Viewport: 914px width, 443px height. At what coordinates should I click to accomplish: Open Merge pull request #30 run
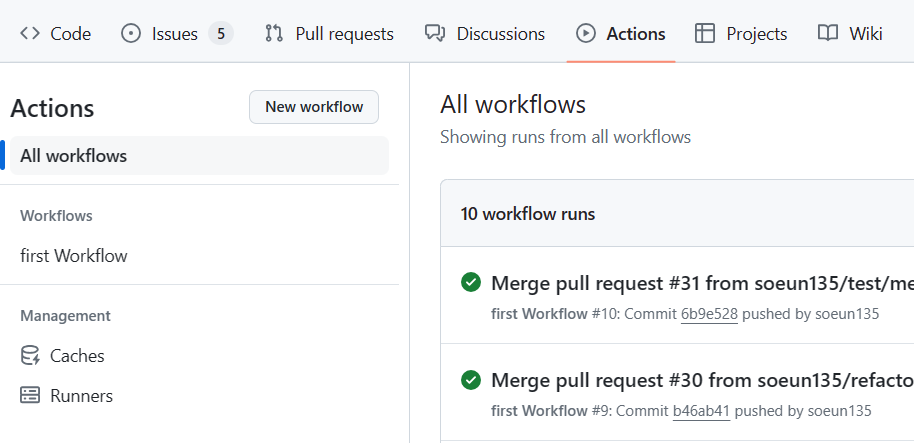point(702,381)
